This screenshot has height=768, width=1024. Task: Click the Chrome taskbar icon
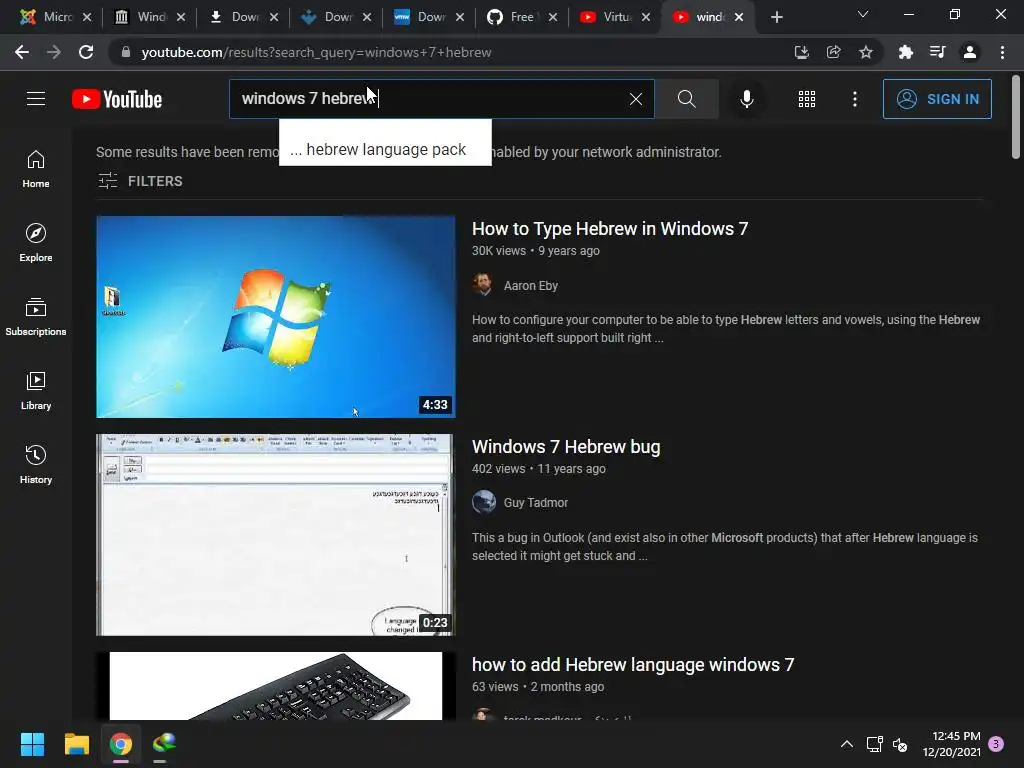coord(121,744)
